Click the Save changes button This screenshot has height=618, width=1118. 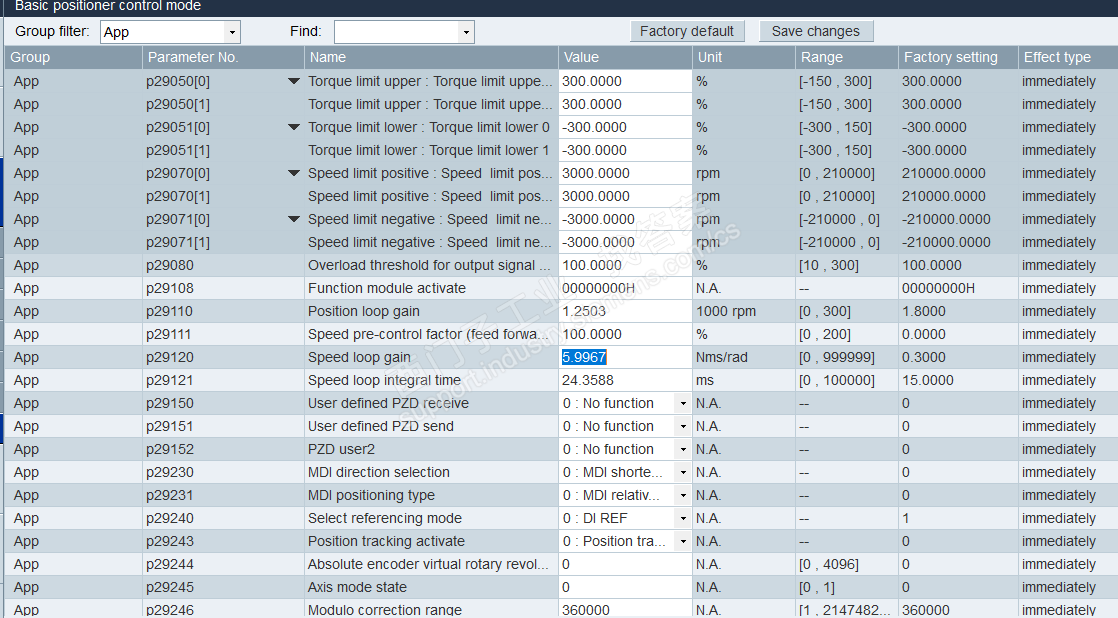tap(816, 31)
